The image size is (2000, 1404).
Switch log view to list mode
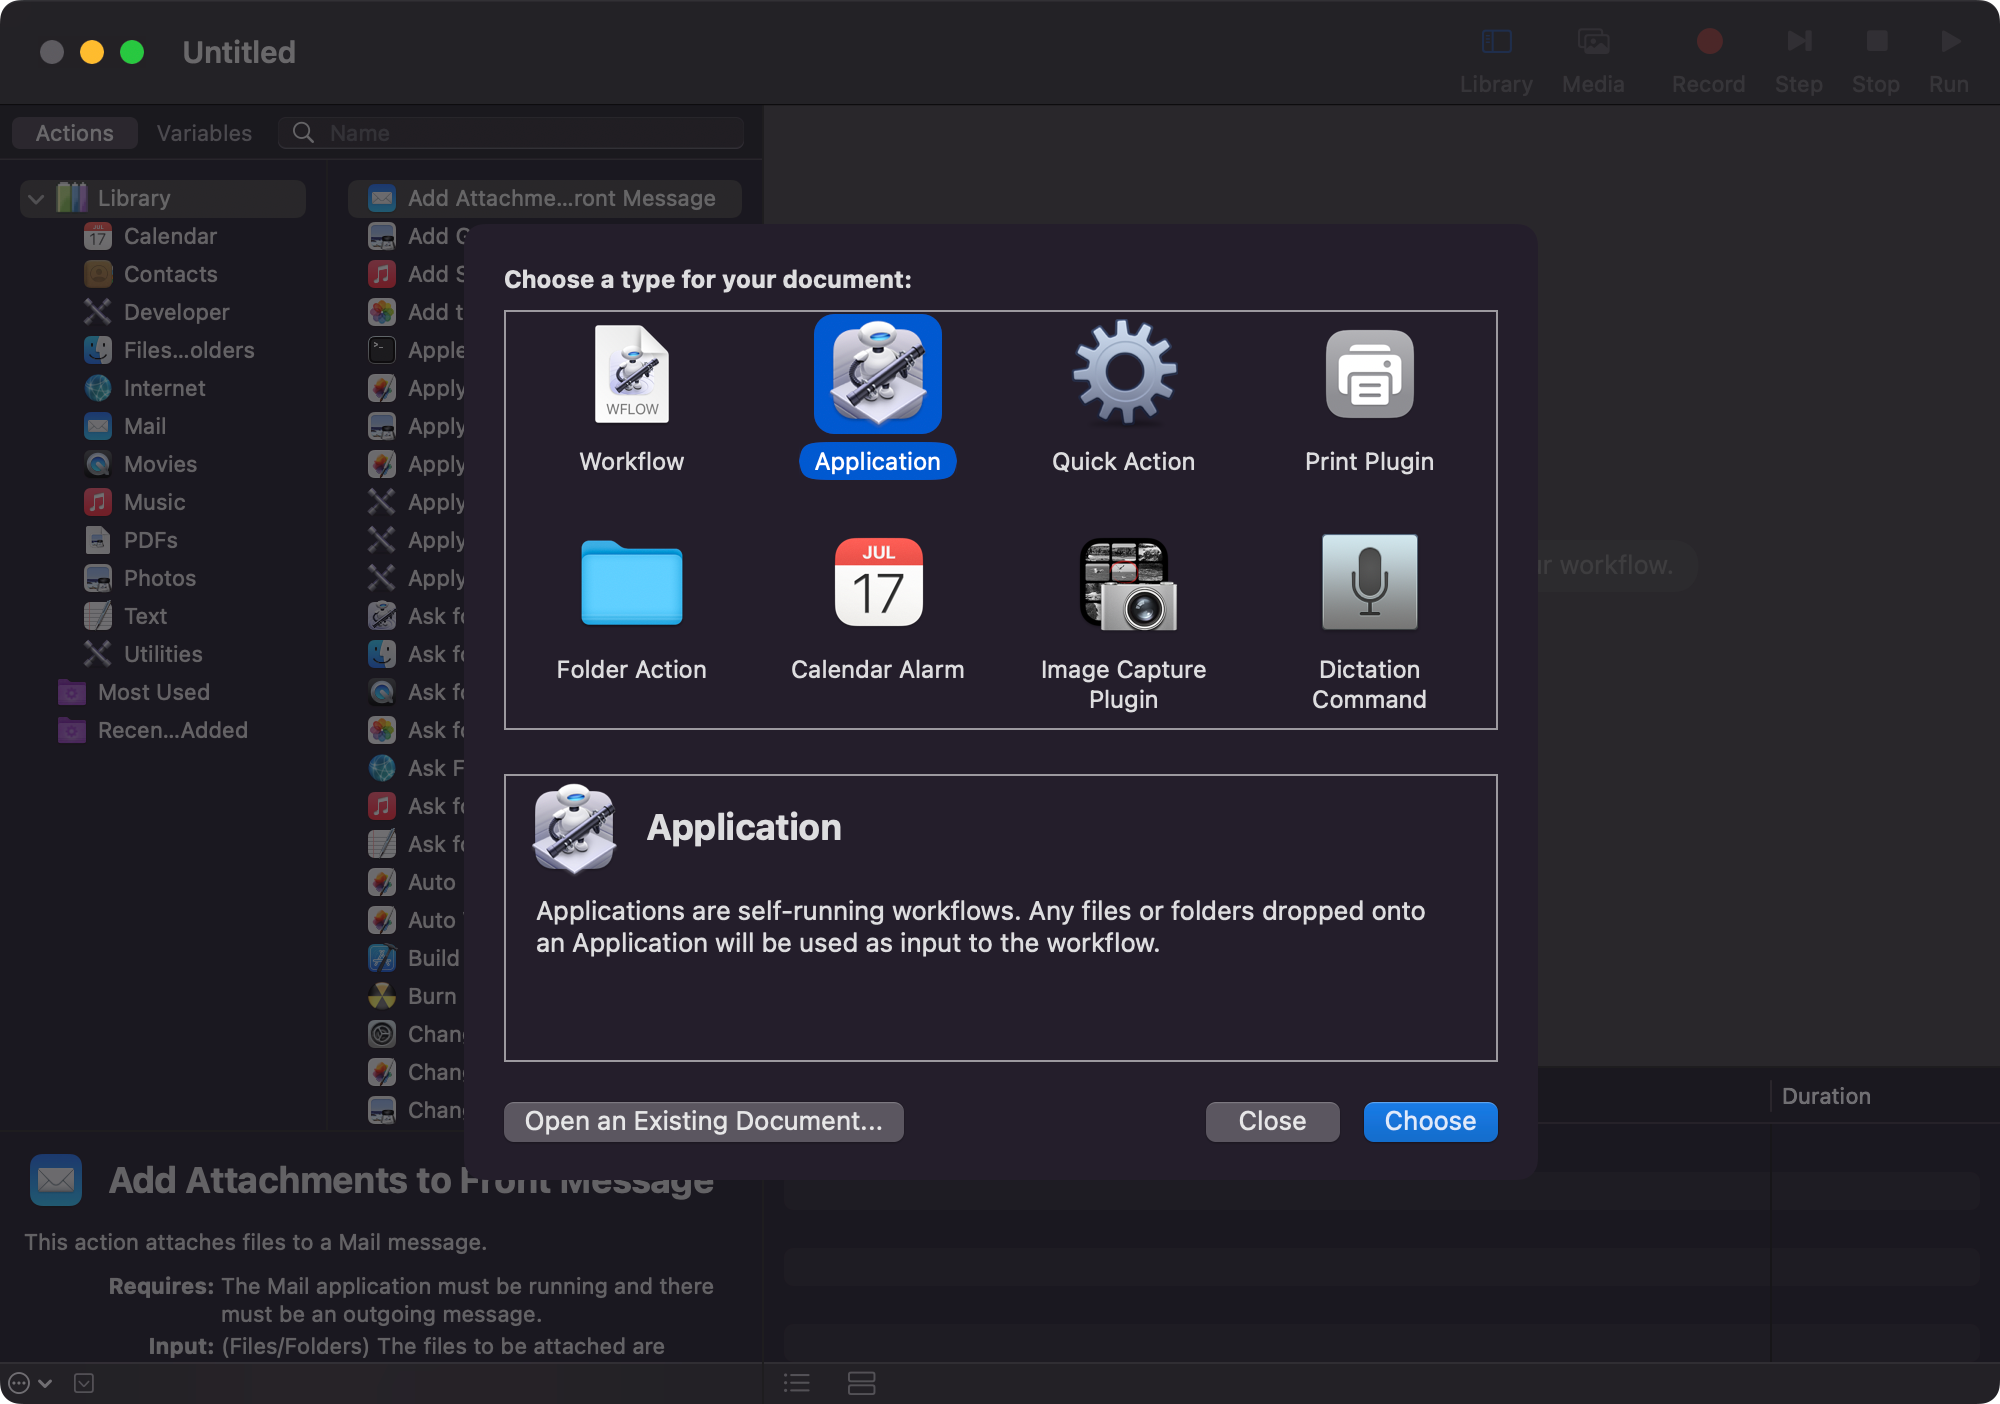tap(797, 1383)
